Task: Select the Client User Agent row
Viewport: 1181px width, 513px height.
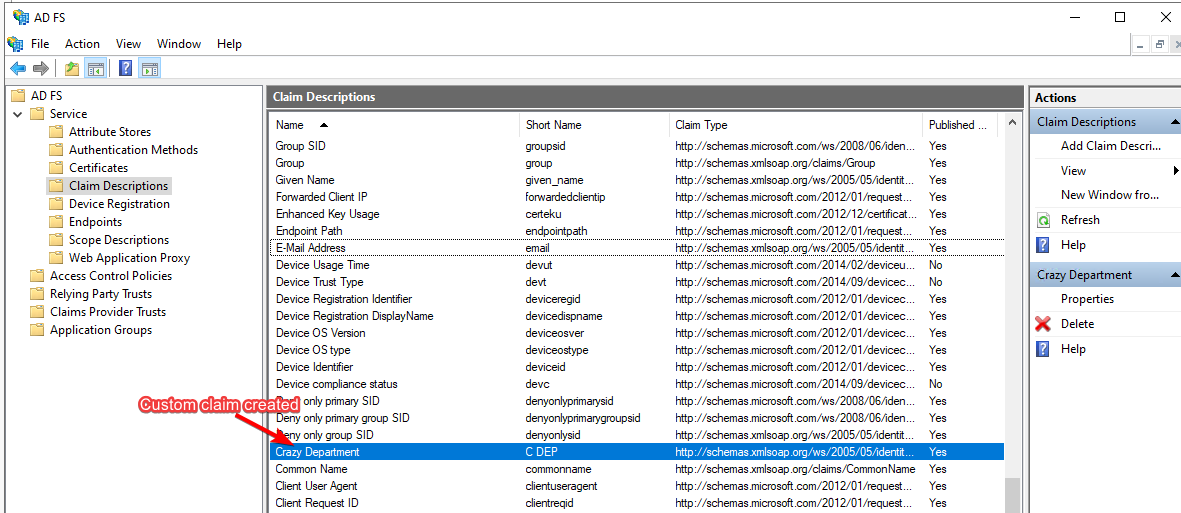Action: (x=636, y=486)
